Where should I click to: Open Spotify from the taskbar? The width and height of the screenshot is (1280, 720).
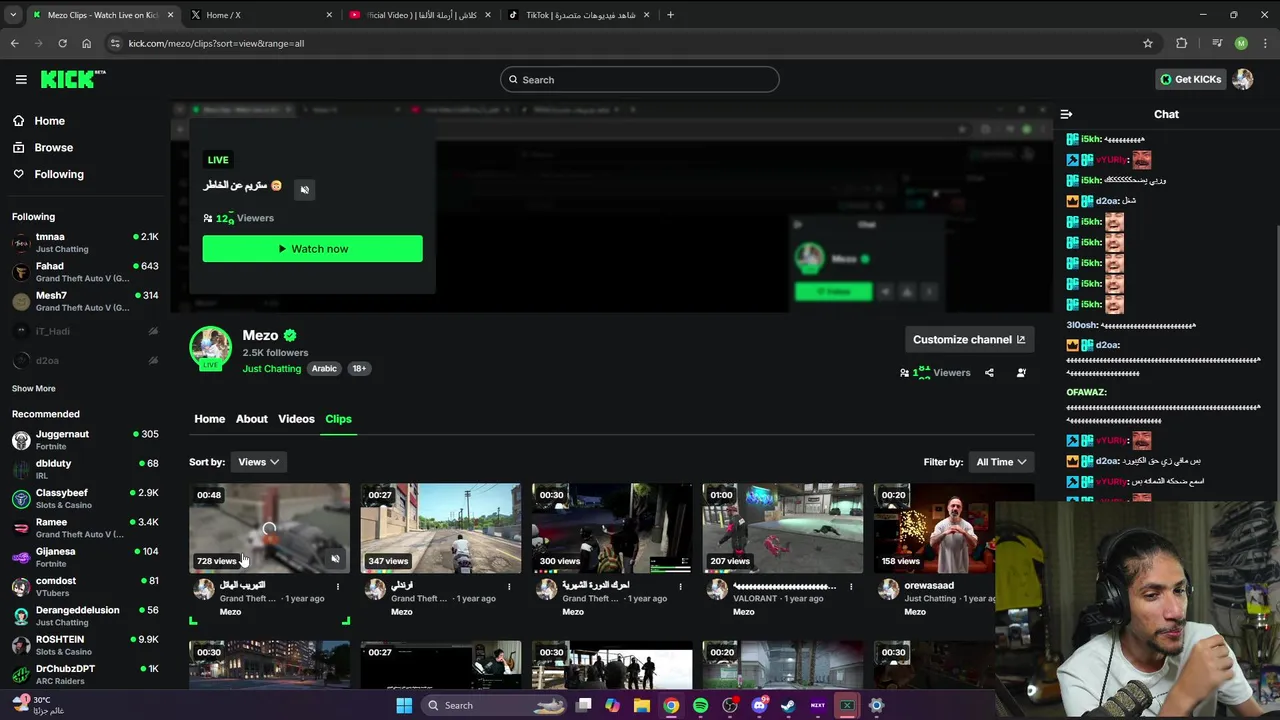(x=700, y=705)
